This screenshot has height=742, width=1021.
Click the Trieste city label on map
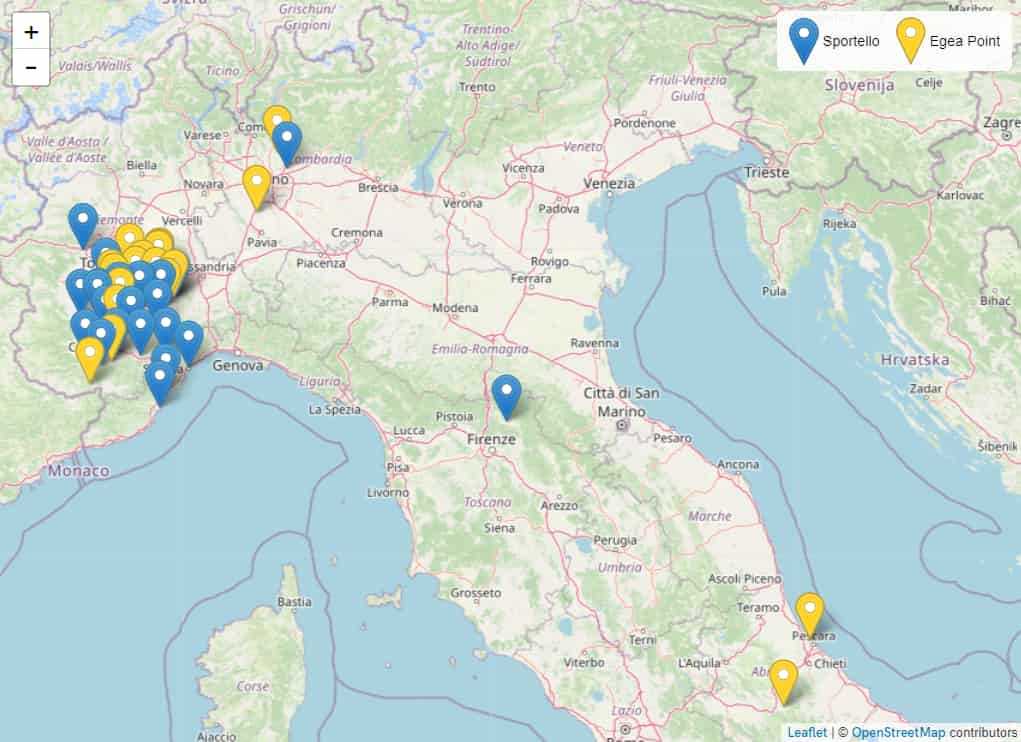click(x=766, y=172)
